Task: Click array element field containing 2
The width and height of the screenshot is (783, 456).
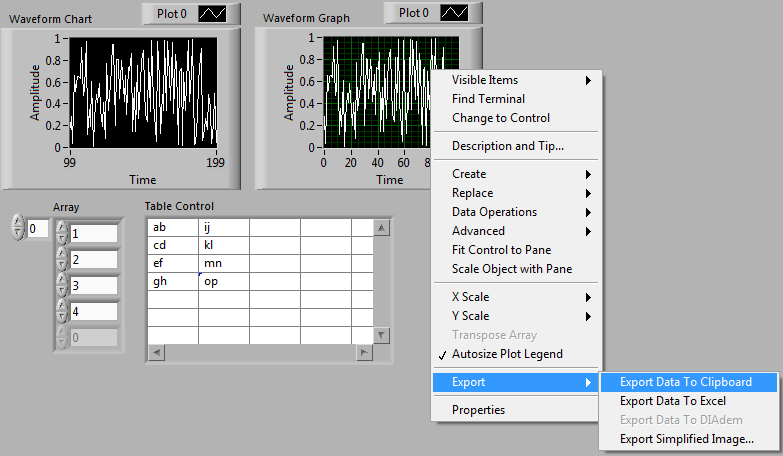Action: [x=93, y=259]
